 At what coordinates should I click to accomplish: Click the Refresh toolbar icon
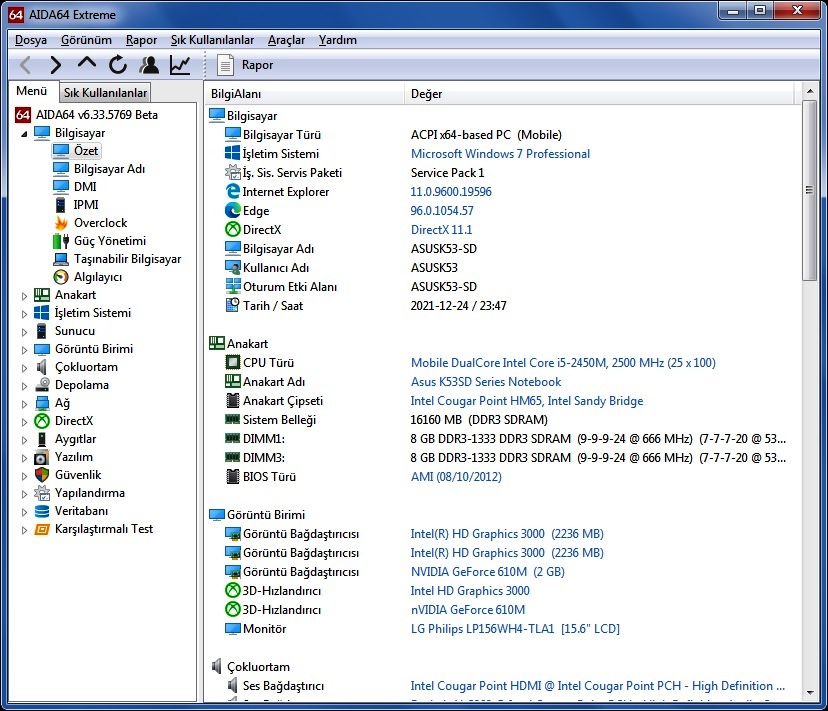(x=118, y=65)
